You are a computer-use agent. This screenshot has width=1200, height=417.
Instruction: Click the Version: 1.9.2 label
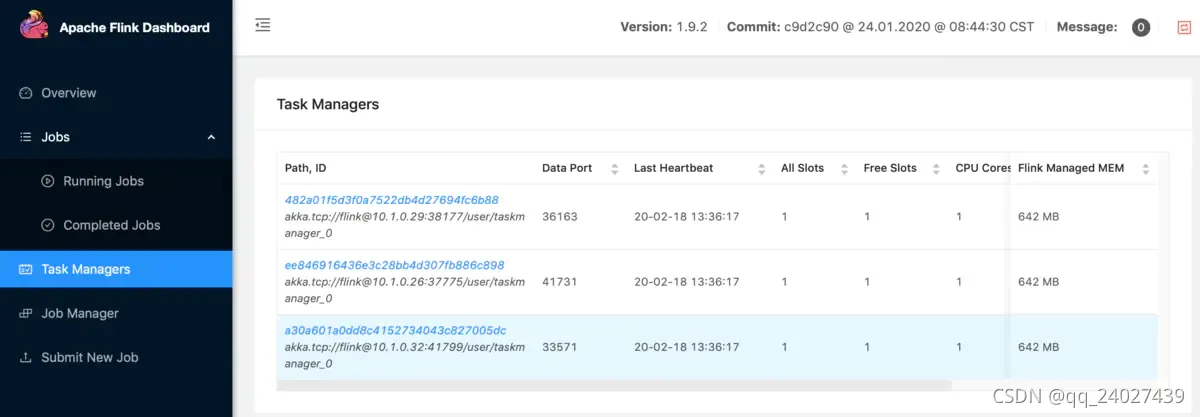click(664, 27)
